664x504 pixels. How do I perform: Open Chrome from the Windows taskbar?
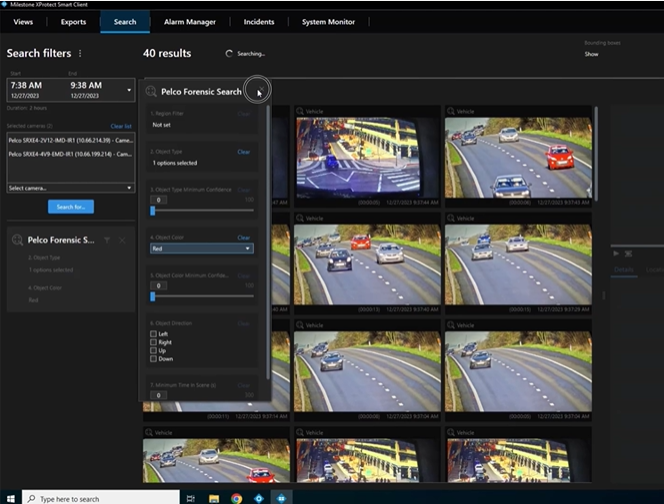tap(236, 497)
